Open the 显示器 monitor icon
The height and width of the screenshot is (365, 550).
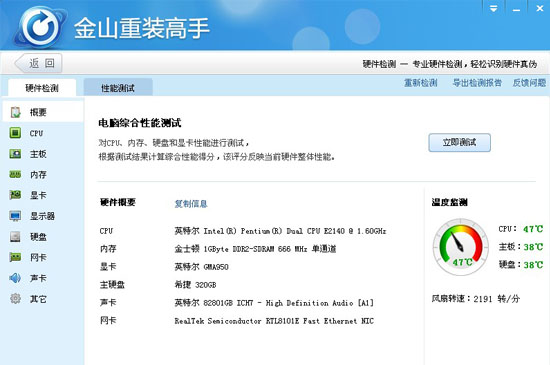(x=15, y=216)
